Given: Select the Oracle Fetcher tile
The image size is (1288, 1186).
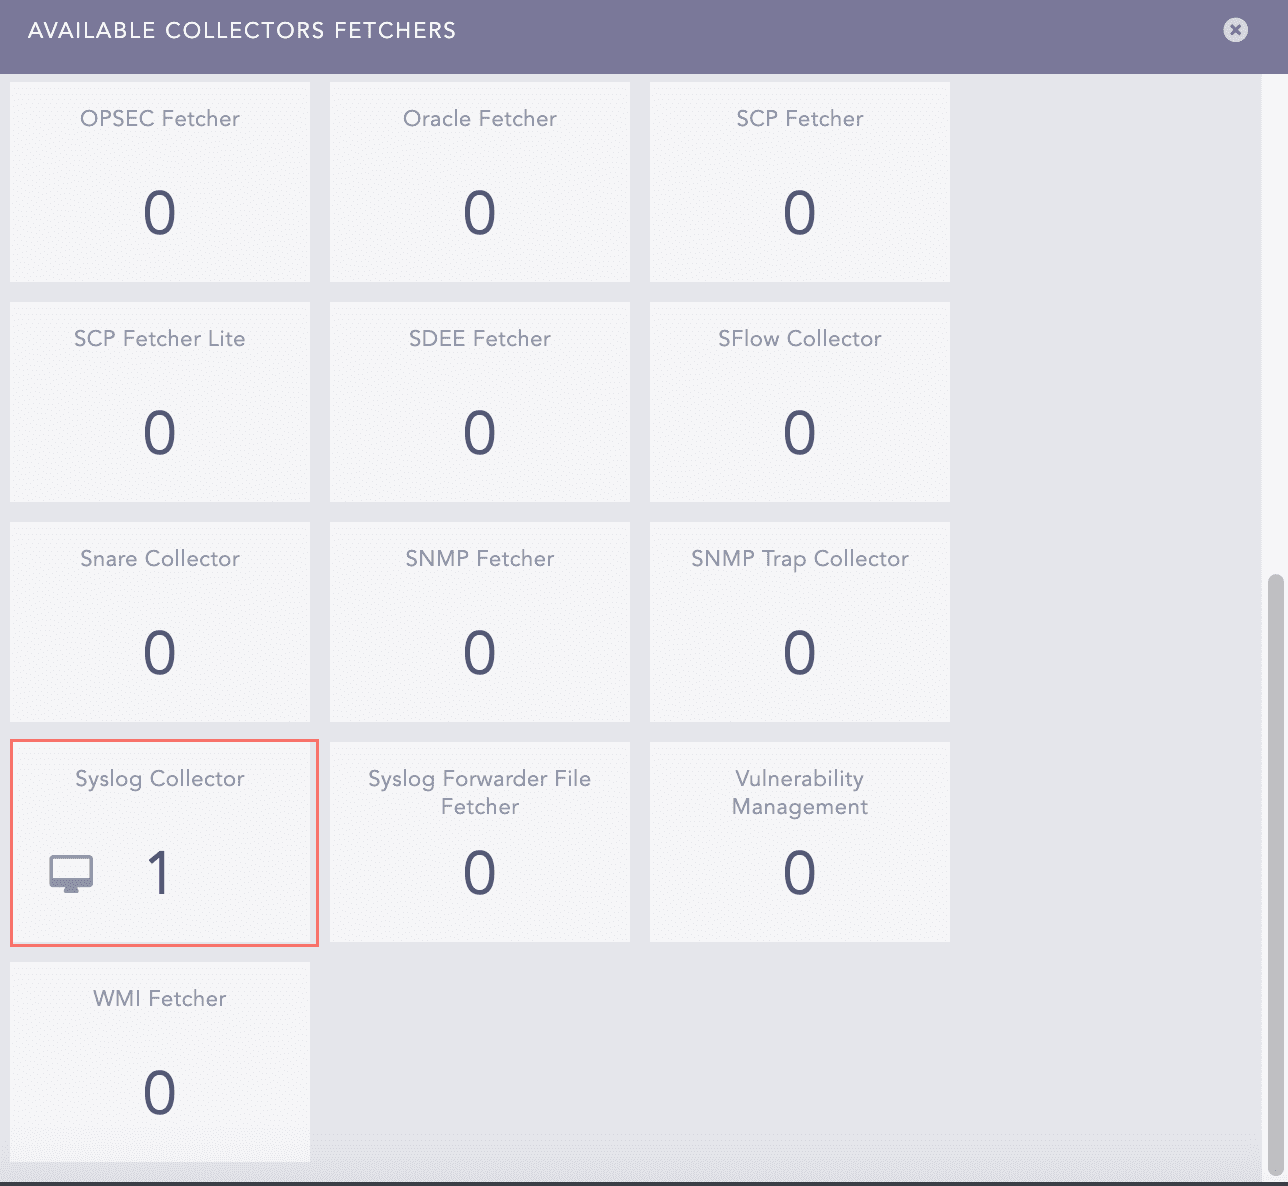Looking at the screenshot, I should click(x=480, y=182).
